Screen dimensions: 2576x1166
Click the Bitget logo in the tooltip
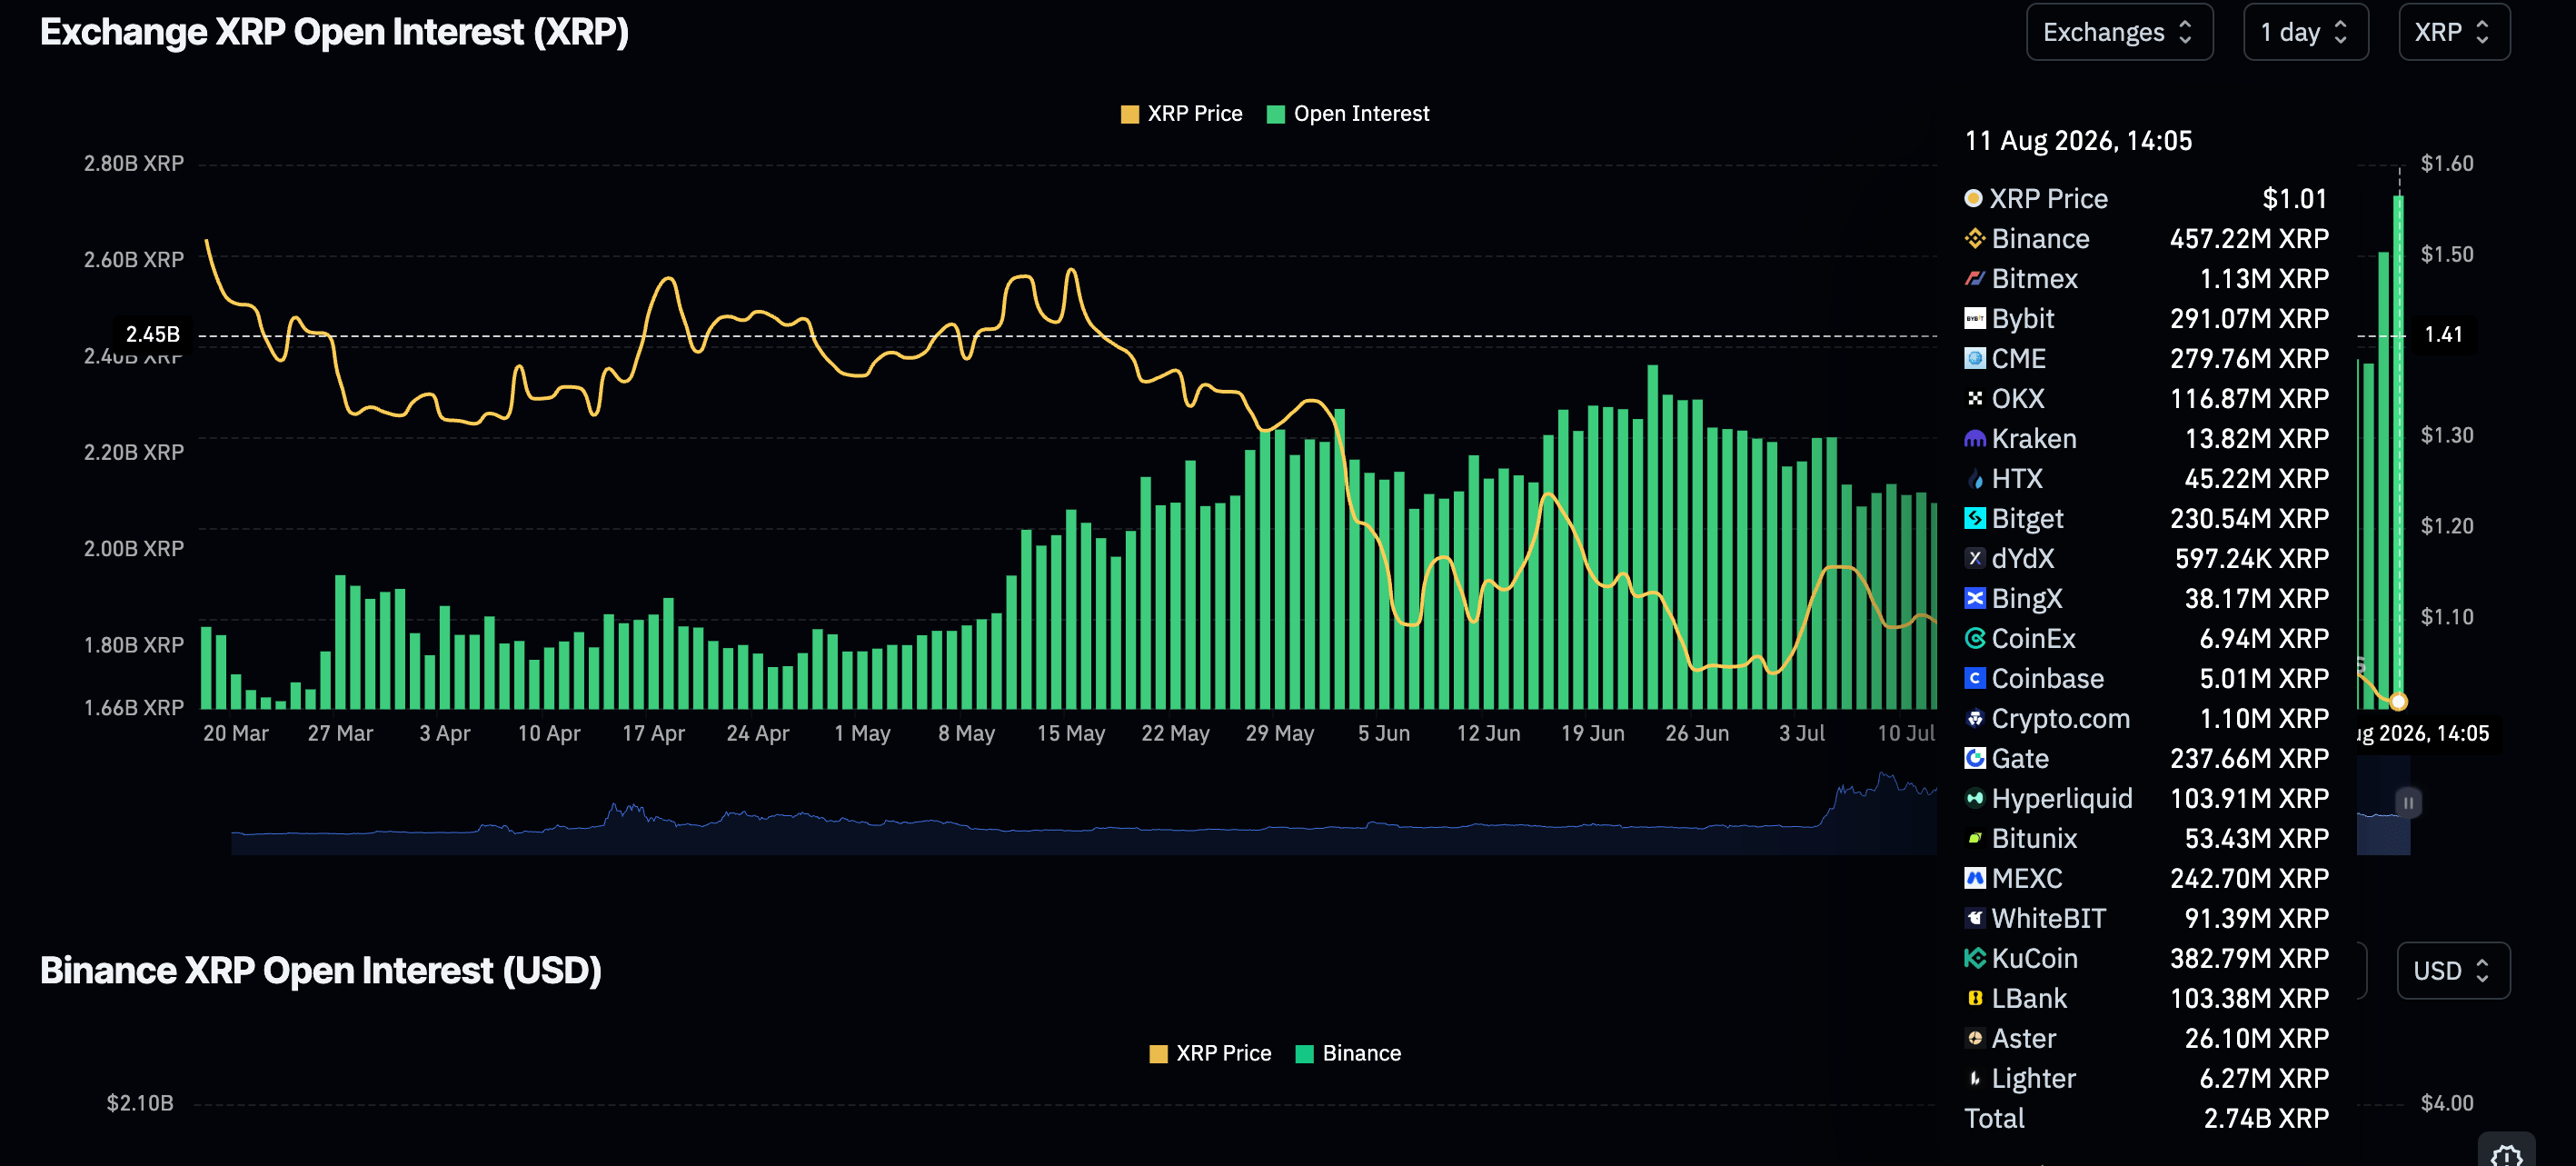pos(1974,518)
